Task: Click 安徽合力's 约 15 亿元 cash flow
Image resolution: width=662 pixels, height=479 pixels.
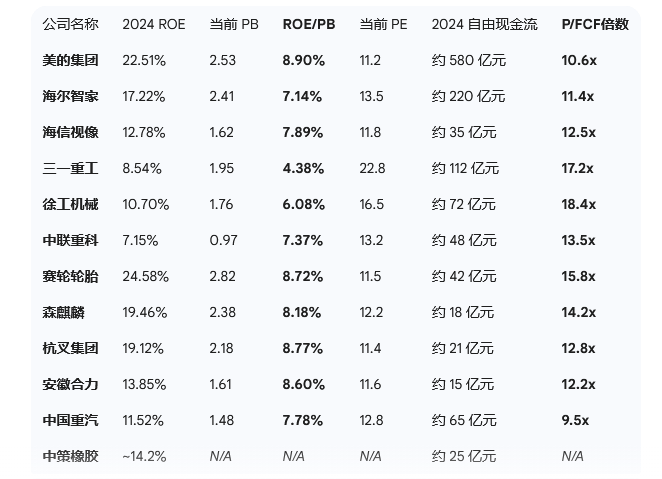Action: tap(463, 384)
